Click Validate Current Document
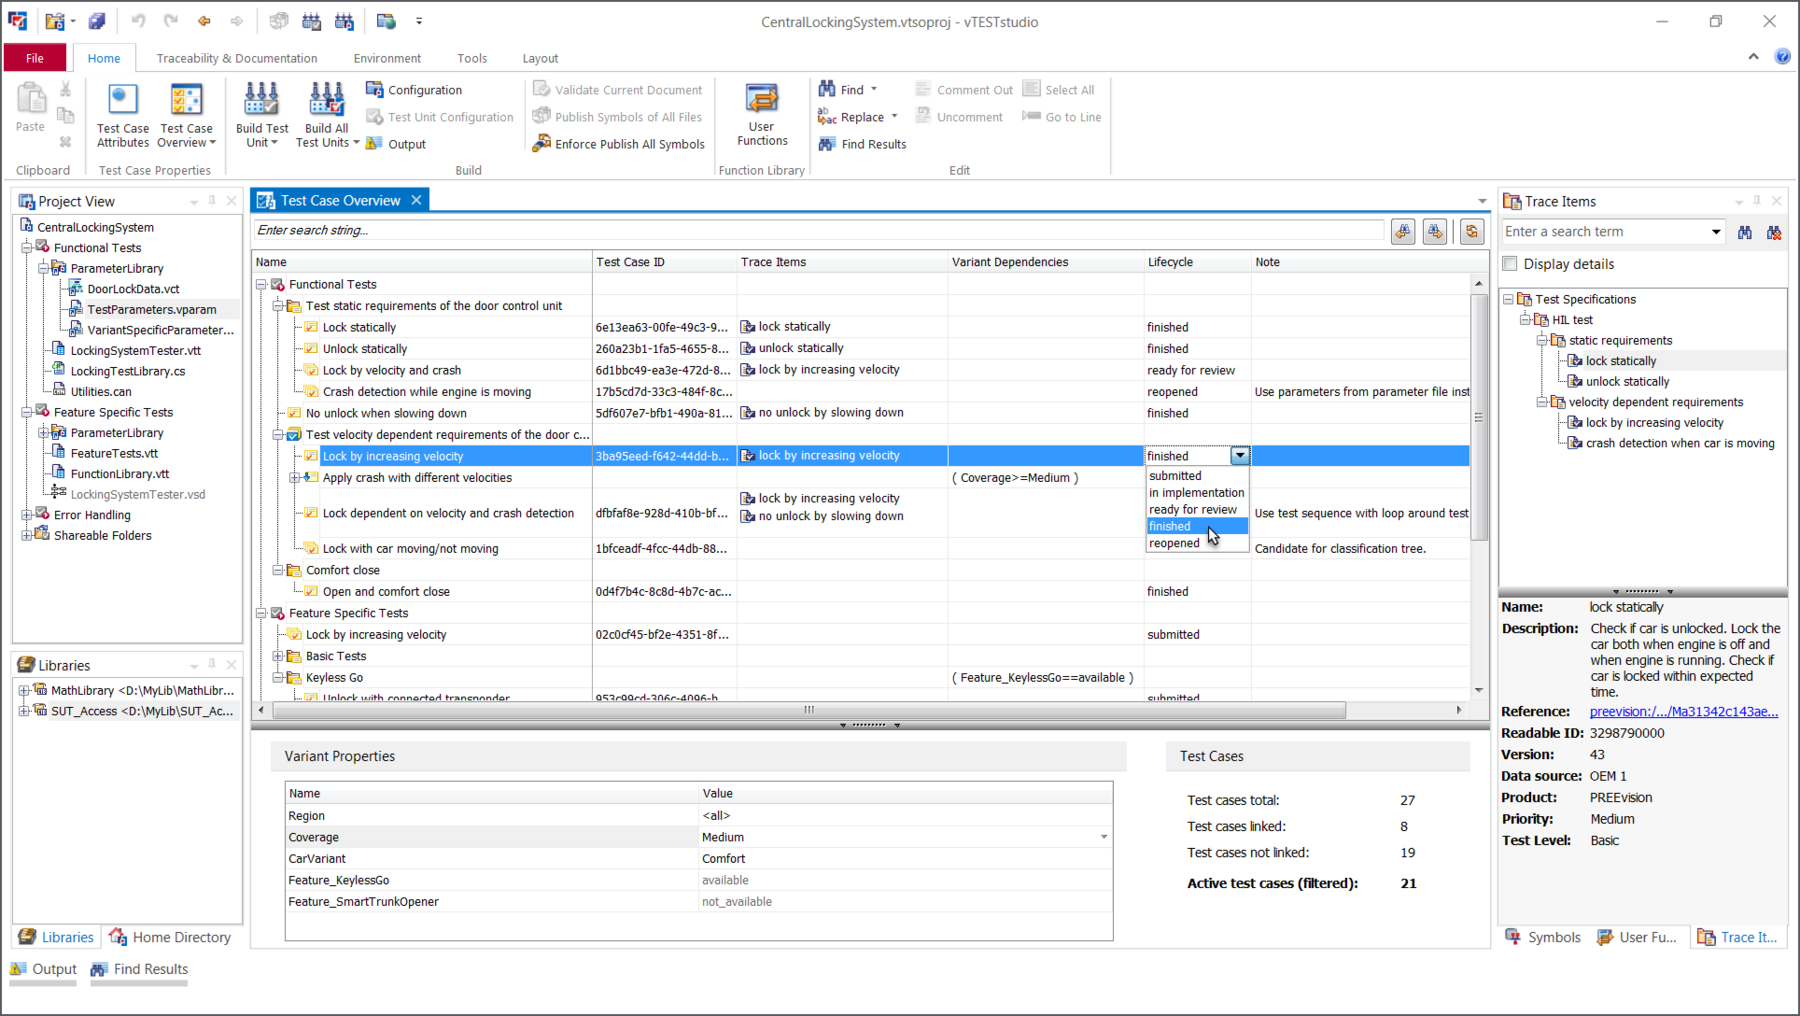The image size is (1800, 1016). click(x=618, y=90)
